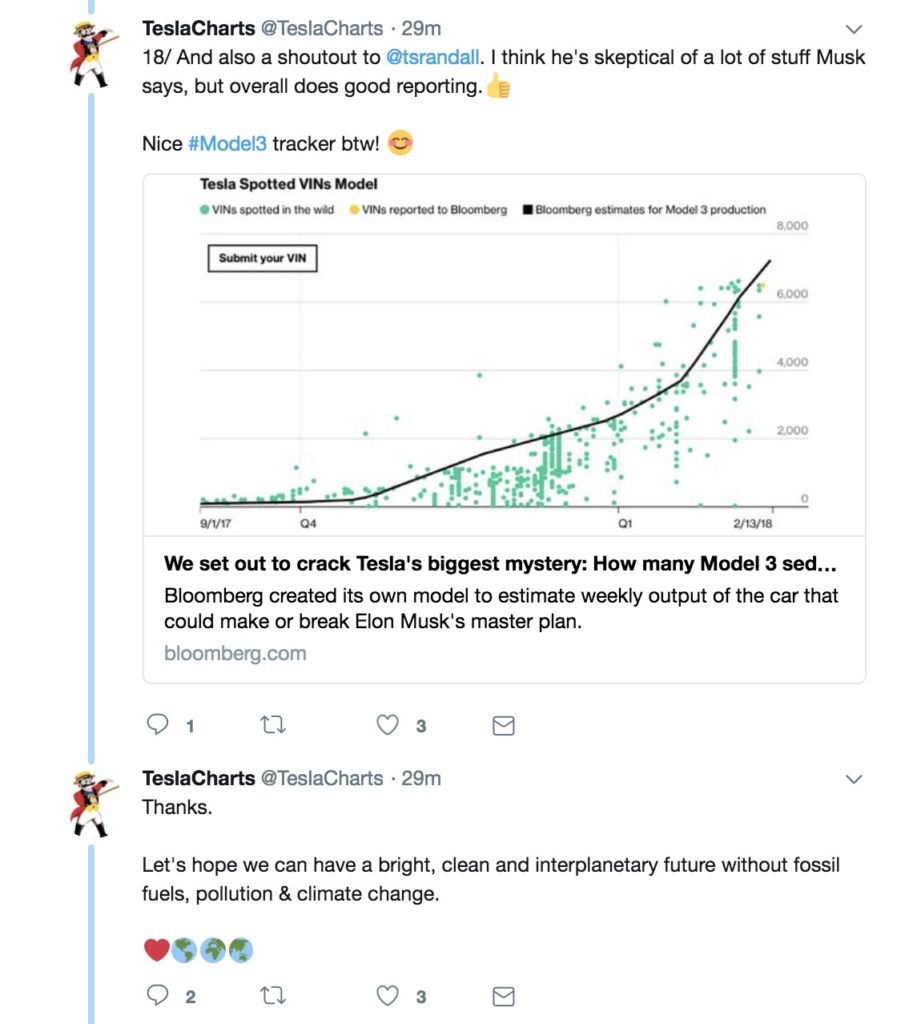Click reply icon on first tweet
The height and width of the screenshot is (1024, 921).
[x=157, y=724]
